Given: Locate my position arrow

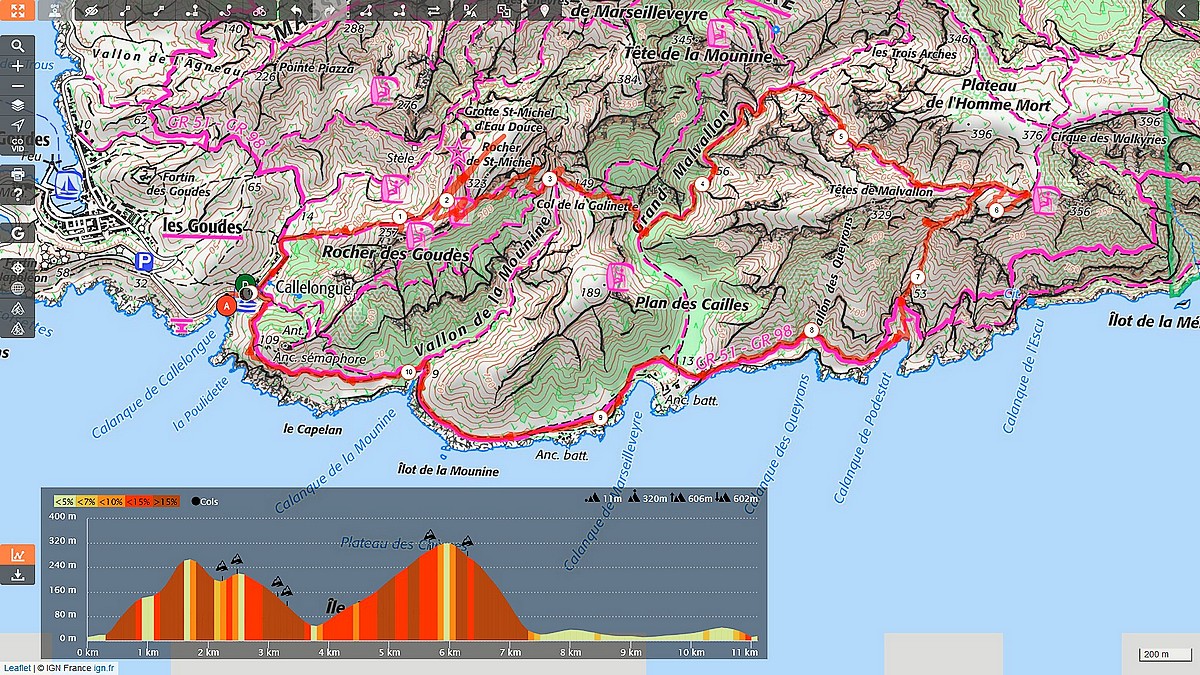Looking at the screenshot, I should 18,124.
